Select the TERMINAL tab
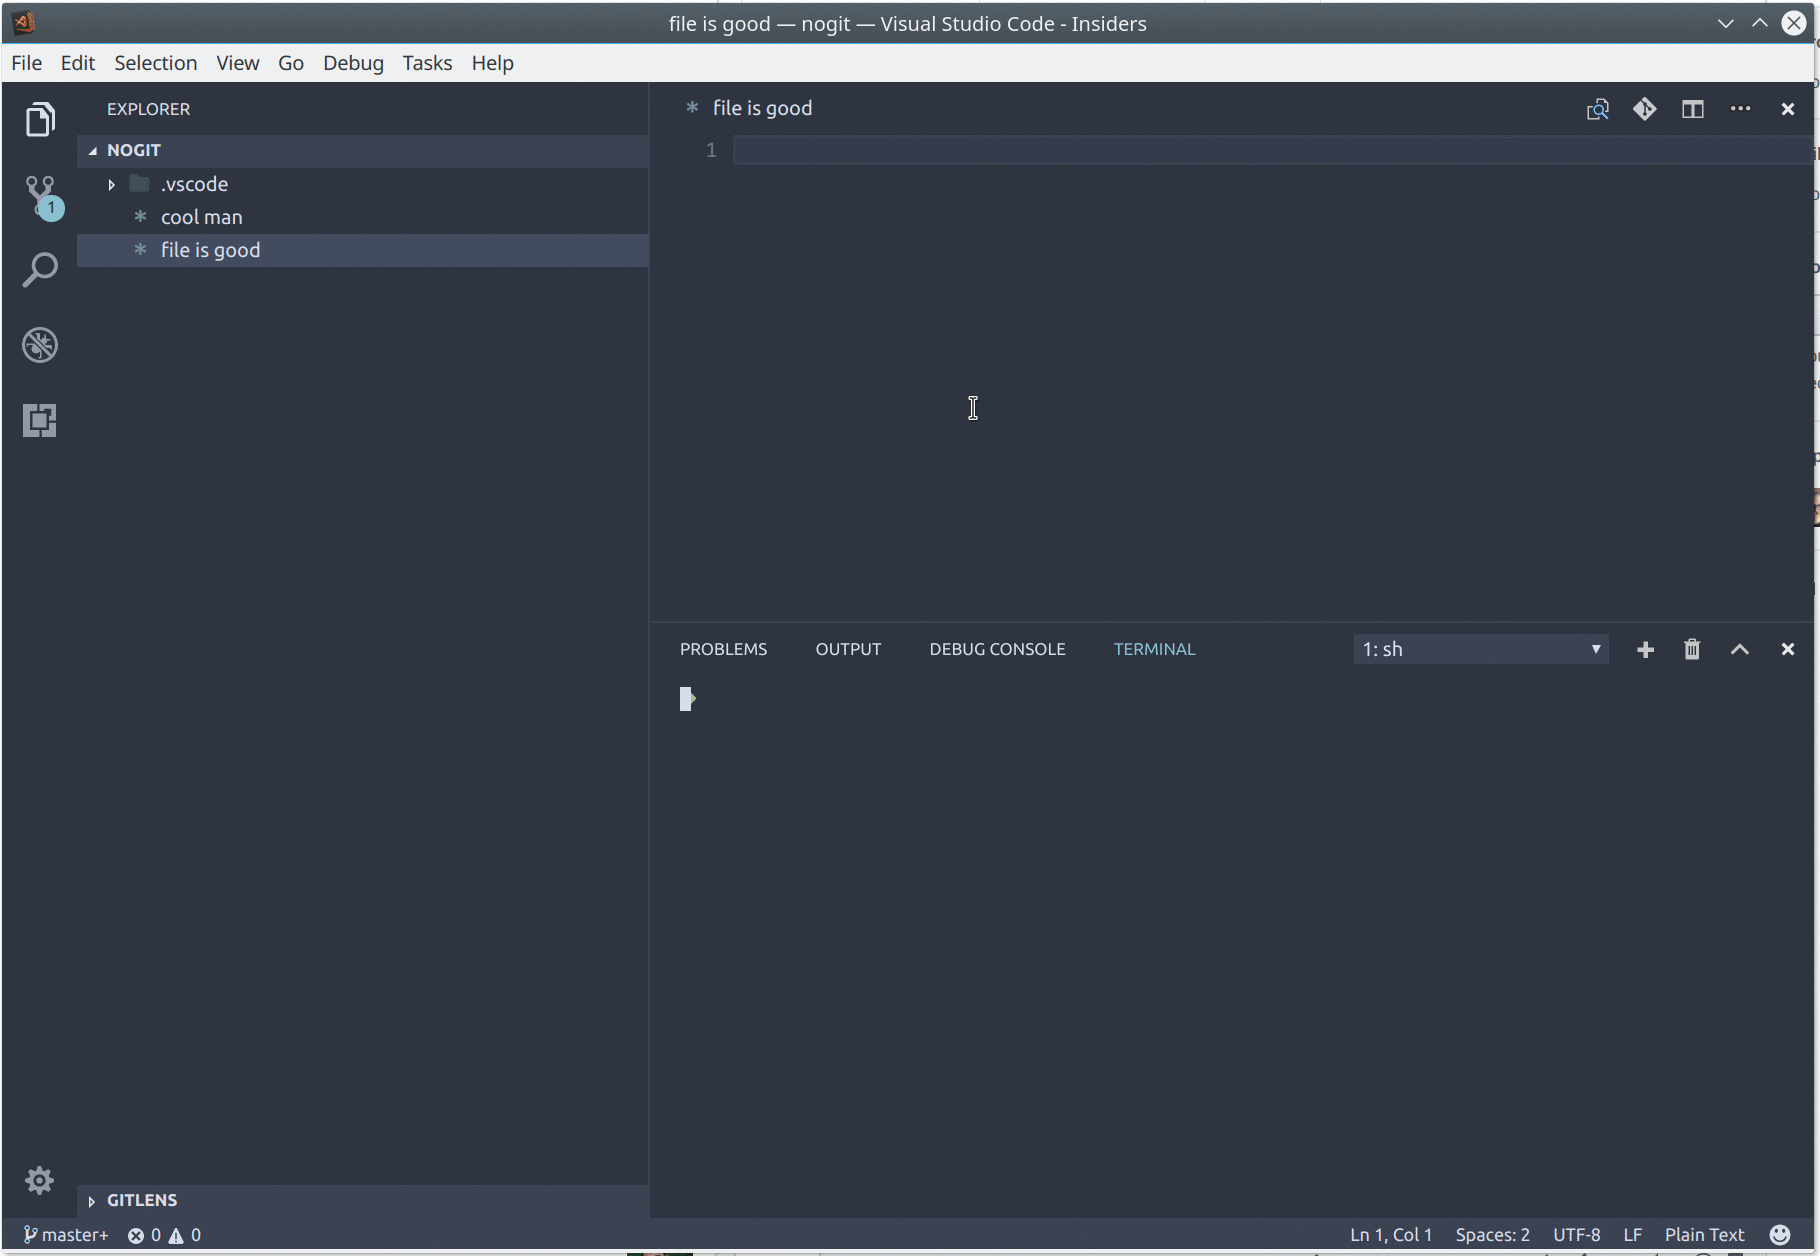Viewport: 1820px width, 1256px height. pos(1154,649)
